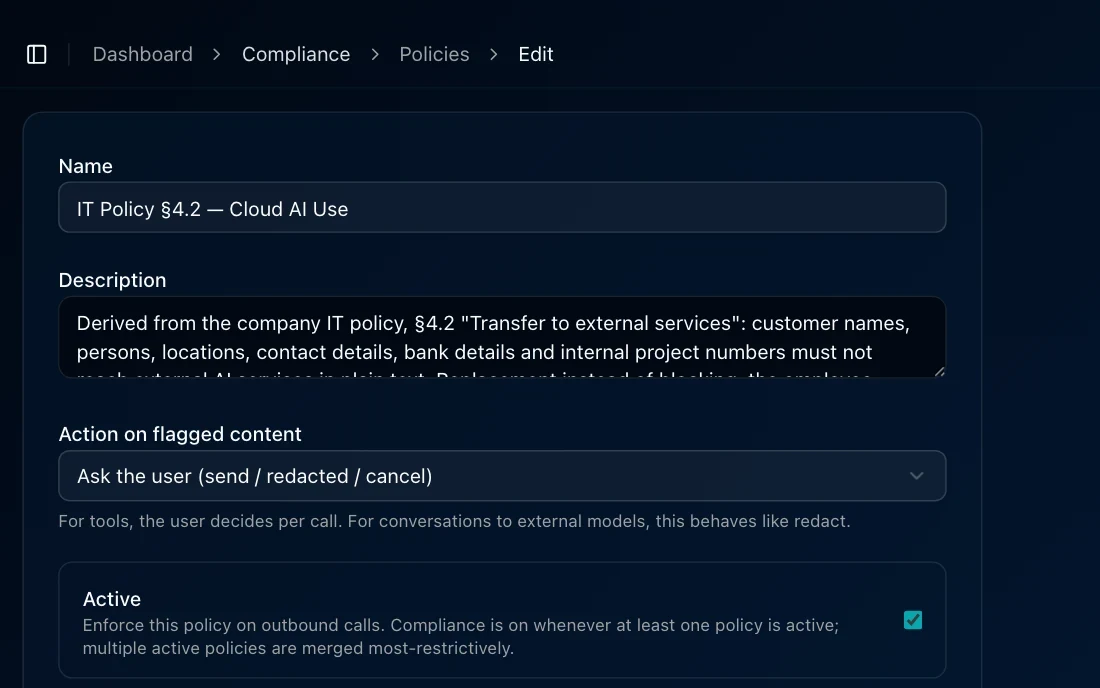Image resolution: width=1100 pixels, height=688 pixels.
Task: Click the Description field label
Action: click(112, 280)
